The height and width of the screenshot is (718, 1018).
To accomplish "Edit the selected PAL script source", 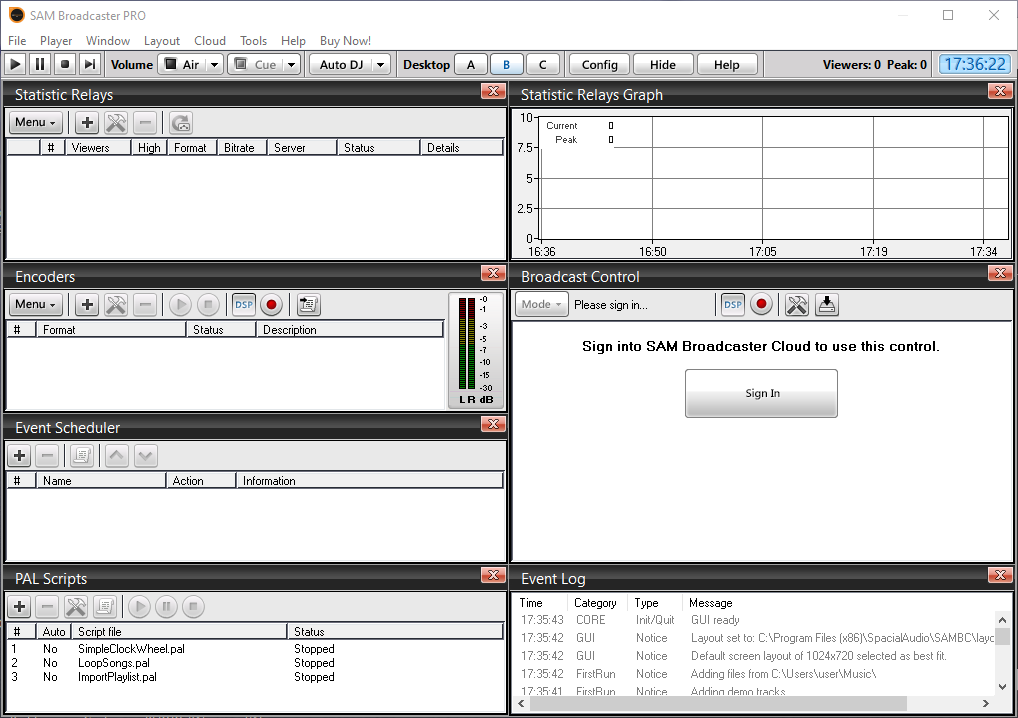I will pos(105,606).
